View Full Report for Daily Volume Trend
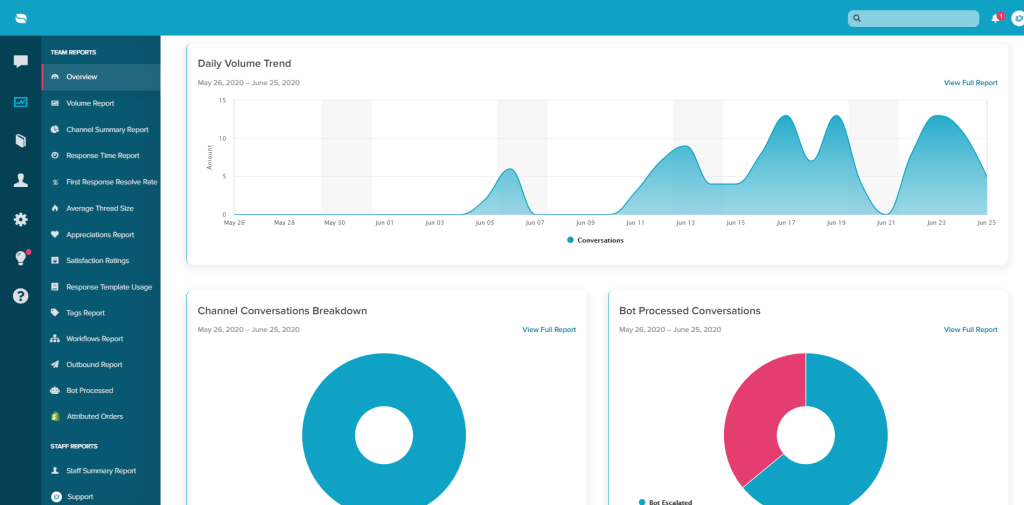Screen dimensions: 1024x505 [x=970, y=83]
